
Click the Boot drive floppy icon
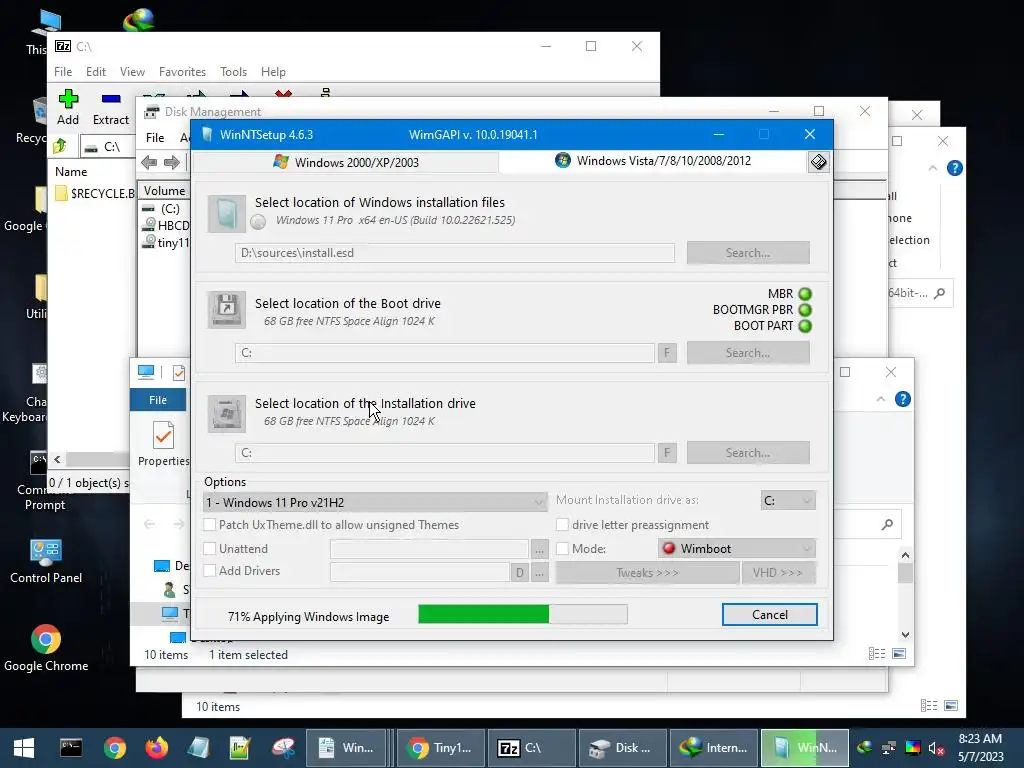[227, 310]
